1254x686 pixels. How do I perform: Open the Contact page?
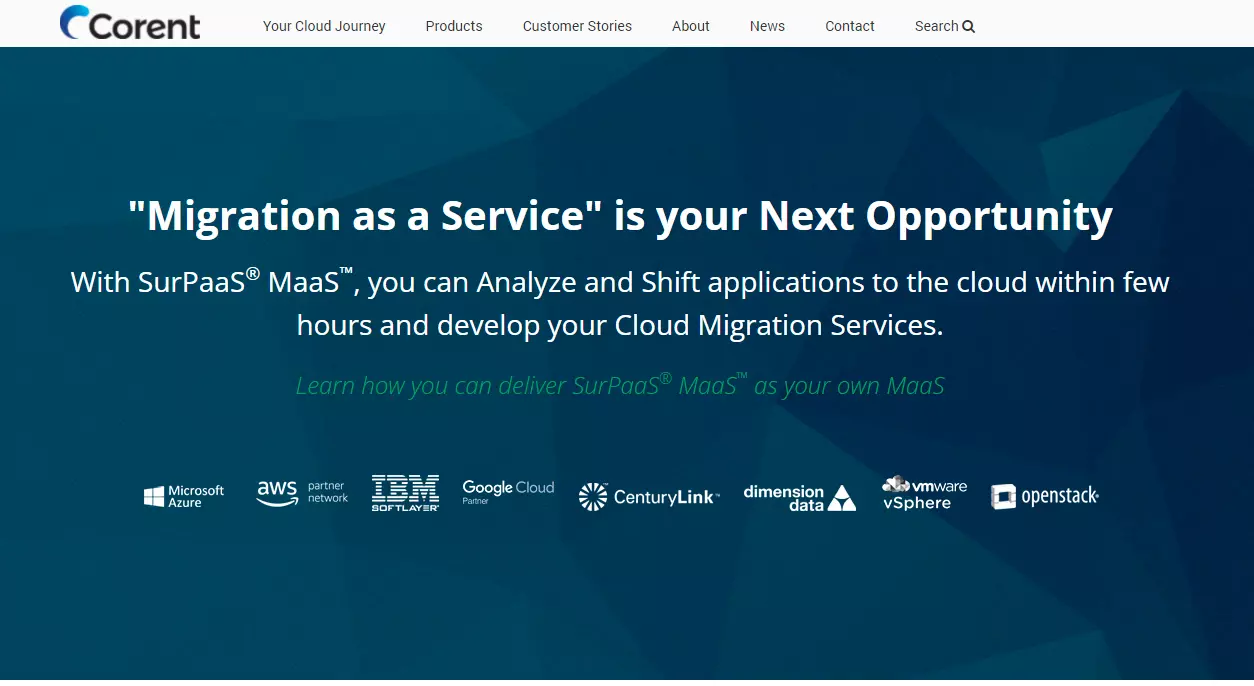click(850, 26)
